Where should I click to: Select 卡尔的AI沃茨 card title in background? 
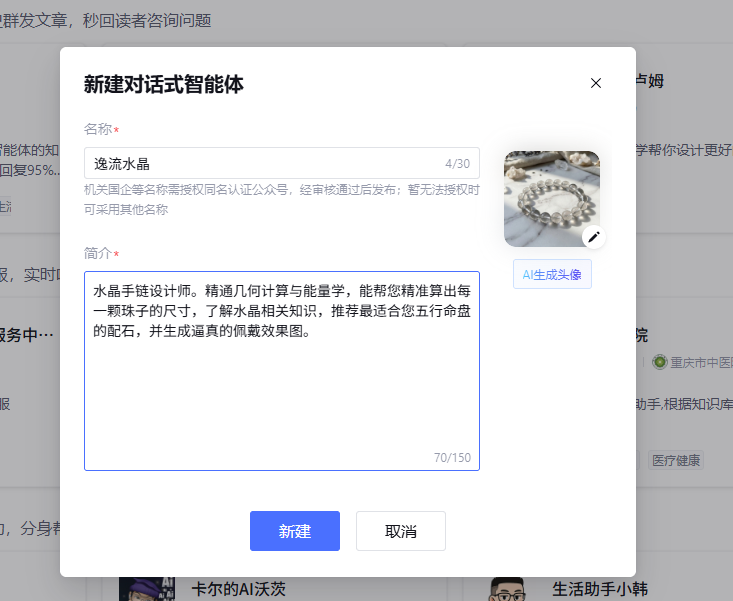(238, 589)
